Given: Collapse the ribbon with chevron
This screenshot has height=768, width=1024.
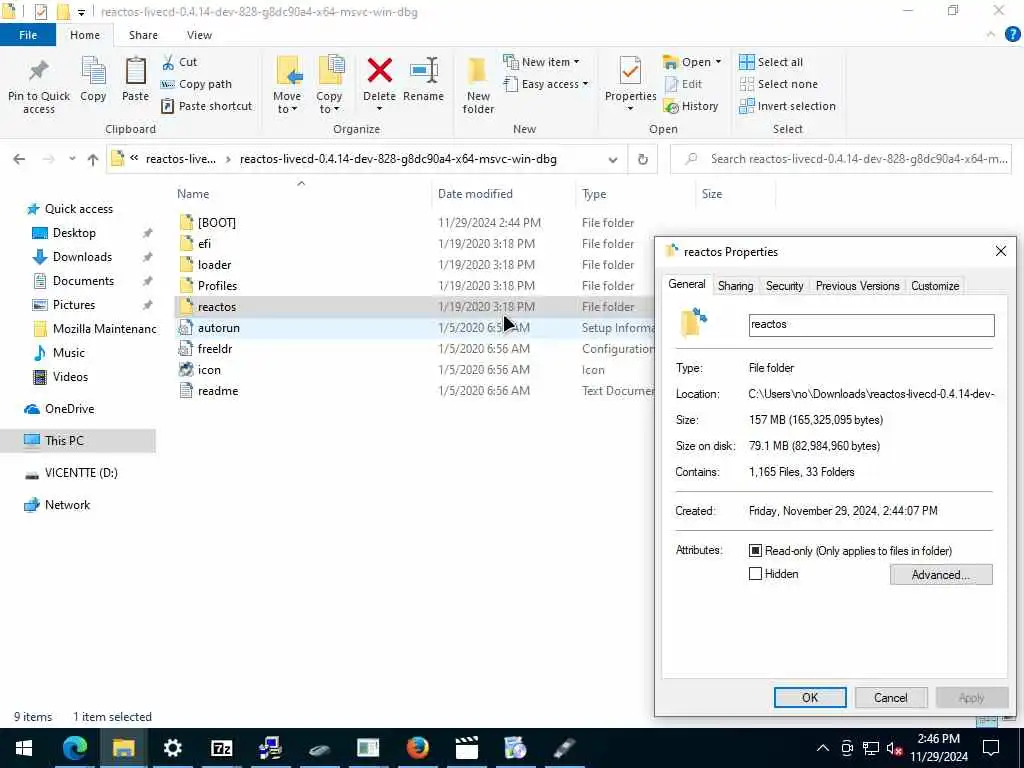Looking at the screenshot, I should point(991,35).
